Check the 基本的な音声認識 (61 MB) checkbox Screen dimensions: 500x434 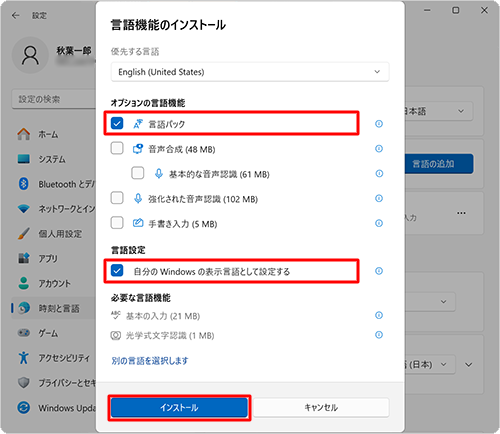[x=138, y=173]
